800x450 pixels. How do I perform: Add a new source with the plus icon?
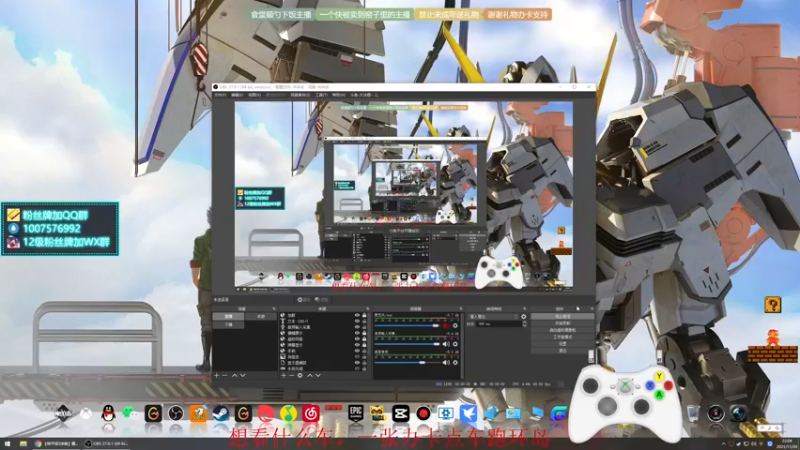284,376
